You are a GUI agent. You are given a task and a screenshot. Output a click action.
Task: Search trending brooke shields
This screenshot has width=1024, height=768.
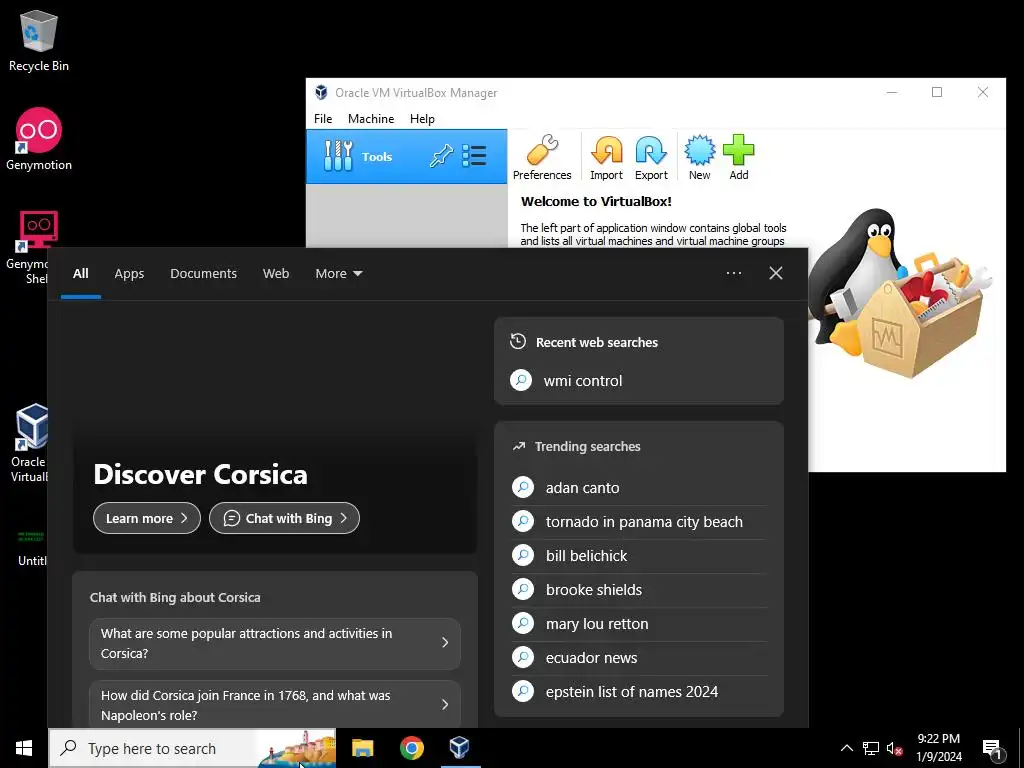pyautogui.click(x=639, y=589)
